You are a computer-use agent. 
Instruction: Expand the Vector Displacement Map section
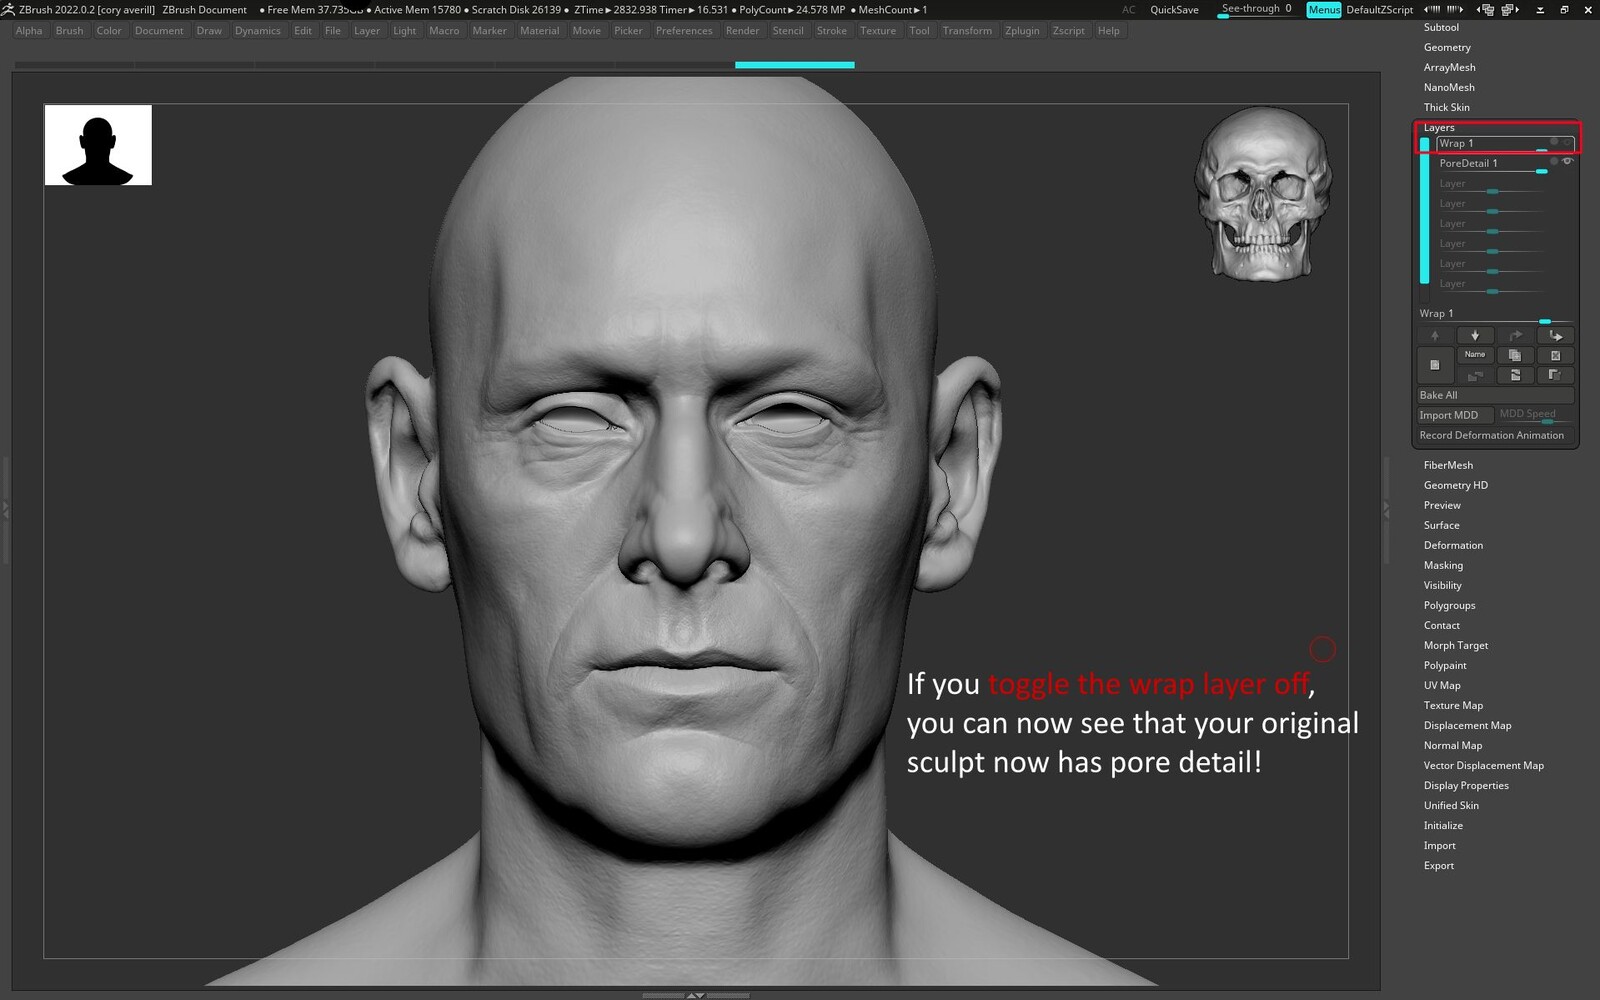1484,766
